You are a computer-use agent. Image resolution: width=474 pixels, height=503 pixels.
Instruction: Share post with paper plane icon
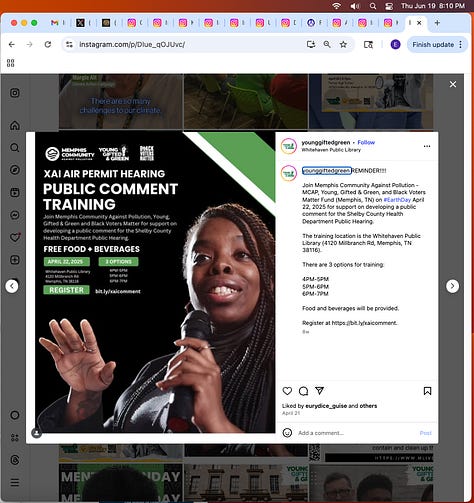[319, 391]
